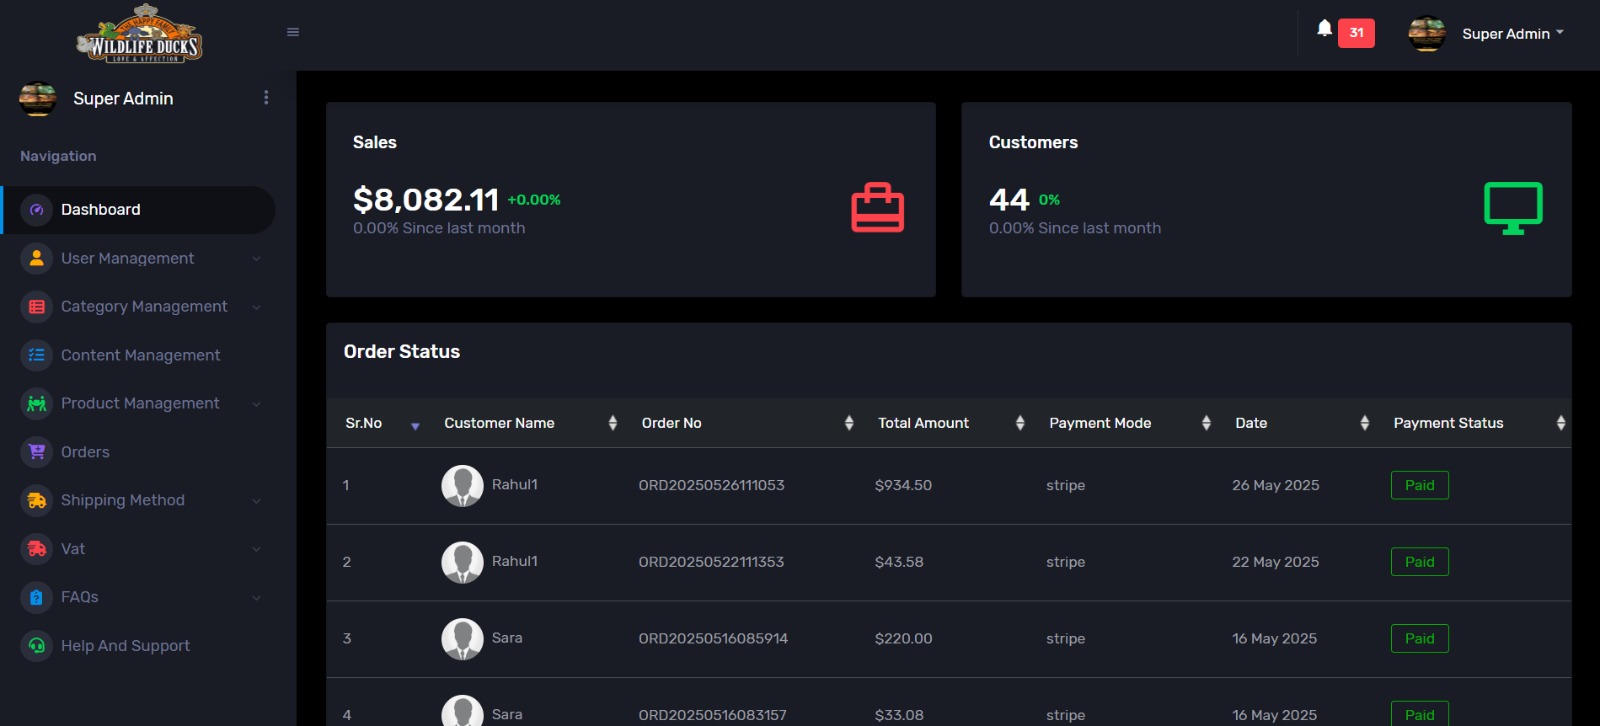This screenshot has height=726, width=1600.
Task: Click Rahul1 avatar in ORD20250526111053 row
Action: (x=462, y=486)
